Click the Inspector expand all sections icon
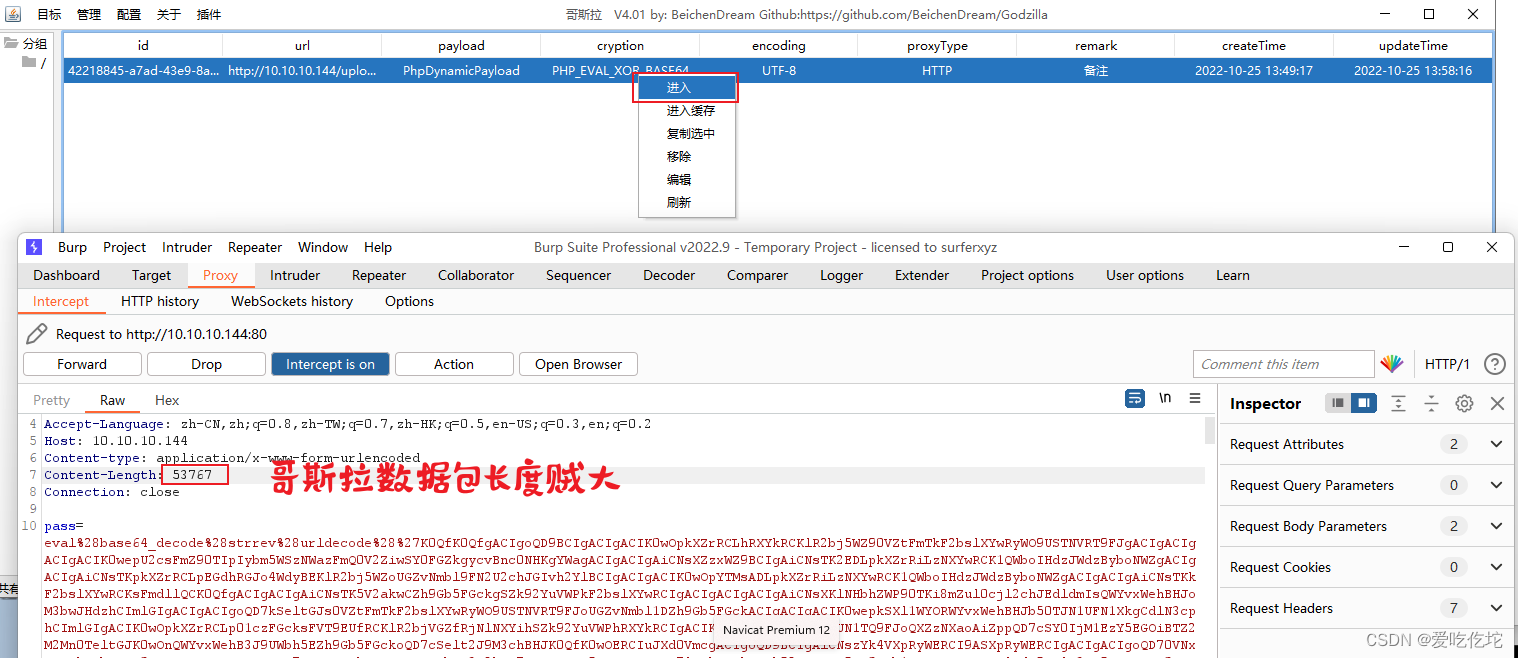 (x=1398, y=403)
